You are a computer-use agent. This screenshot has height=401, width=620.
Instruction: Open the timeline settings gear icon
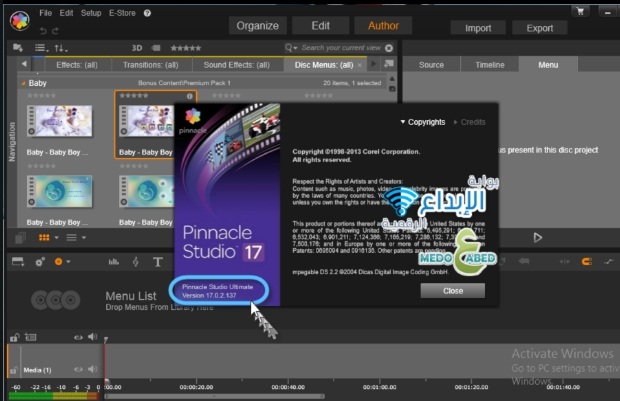(40, 262)
